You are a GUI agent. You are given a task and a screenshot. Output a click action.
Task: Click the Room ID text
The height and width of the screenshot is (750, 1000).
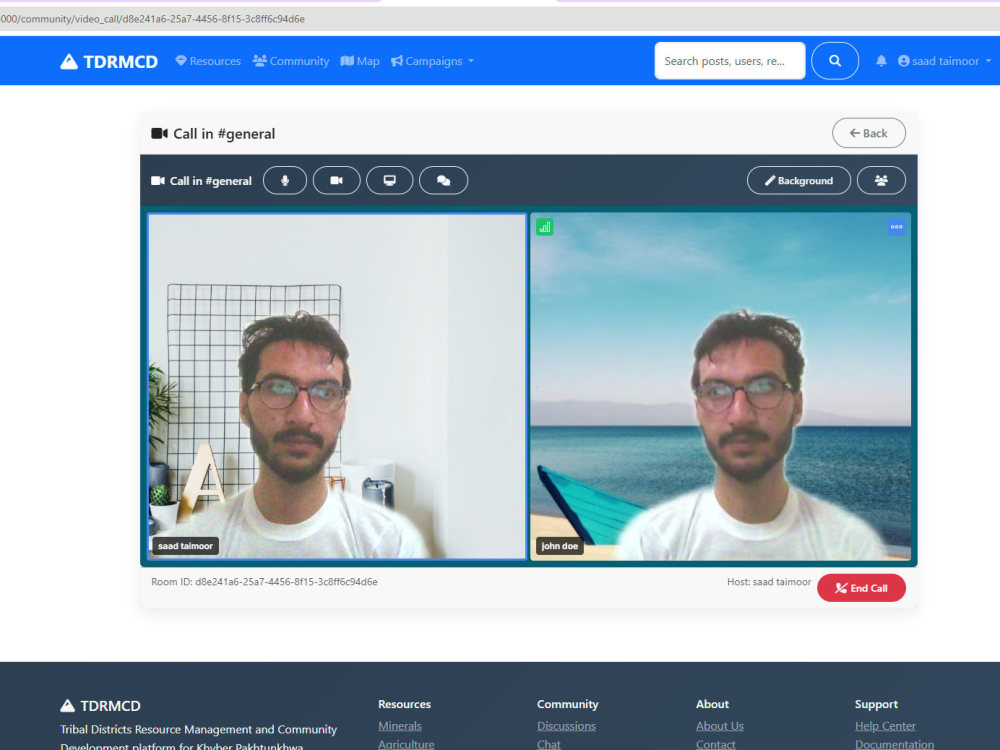click(x=264, y=582)
